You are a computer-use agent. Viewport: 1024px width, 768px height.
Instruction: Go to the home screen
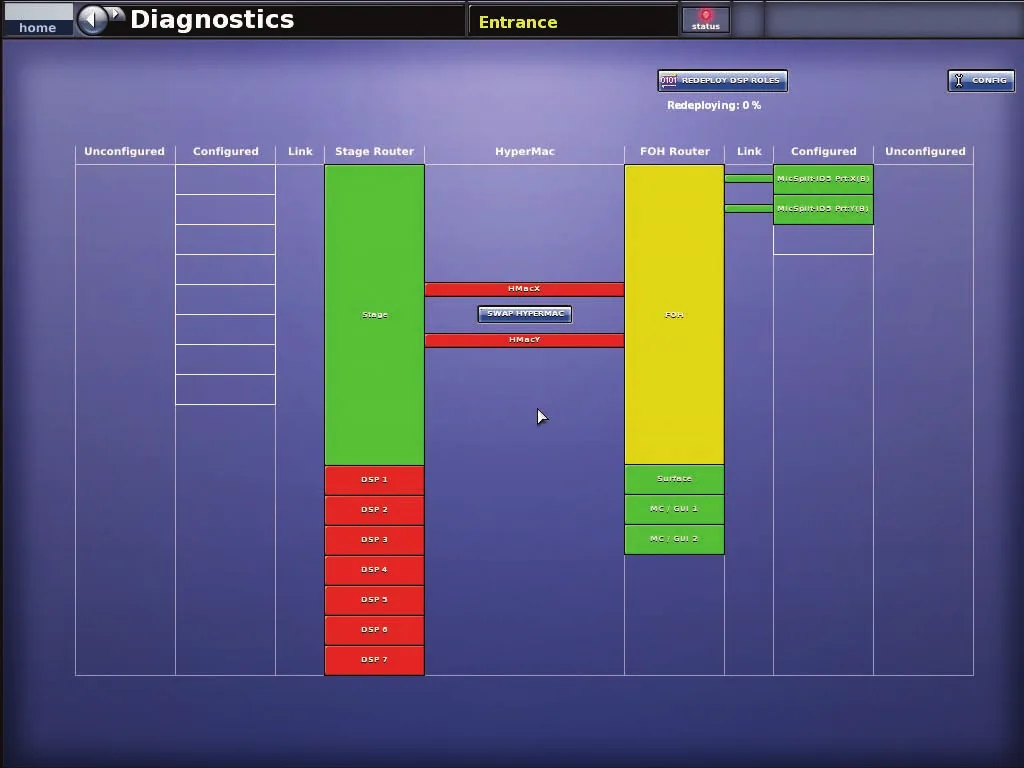point(38,20)
